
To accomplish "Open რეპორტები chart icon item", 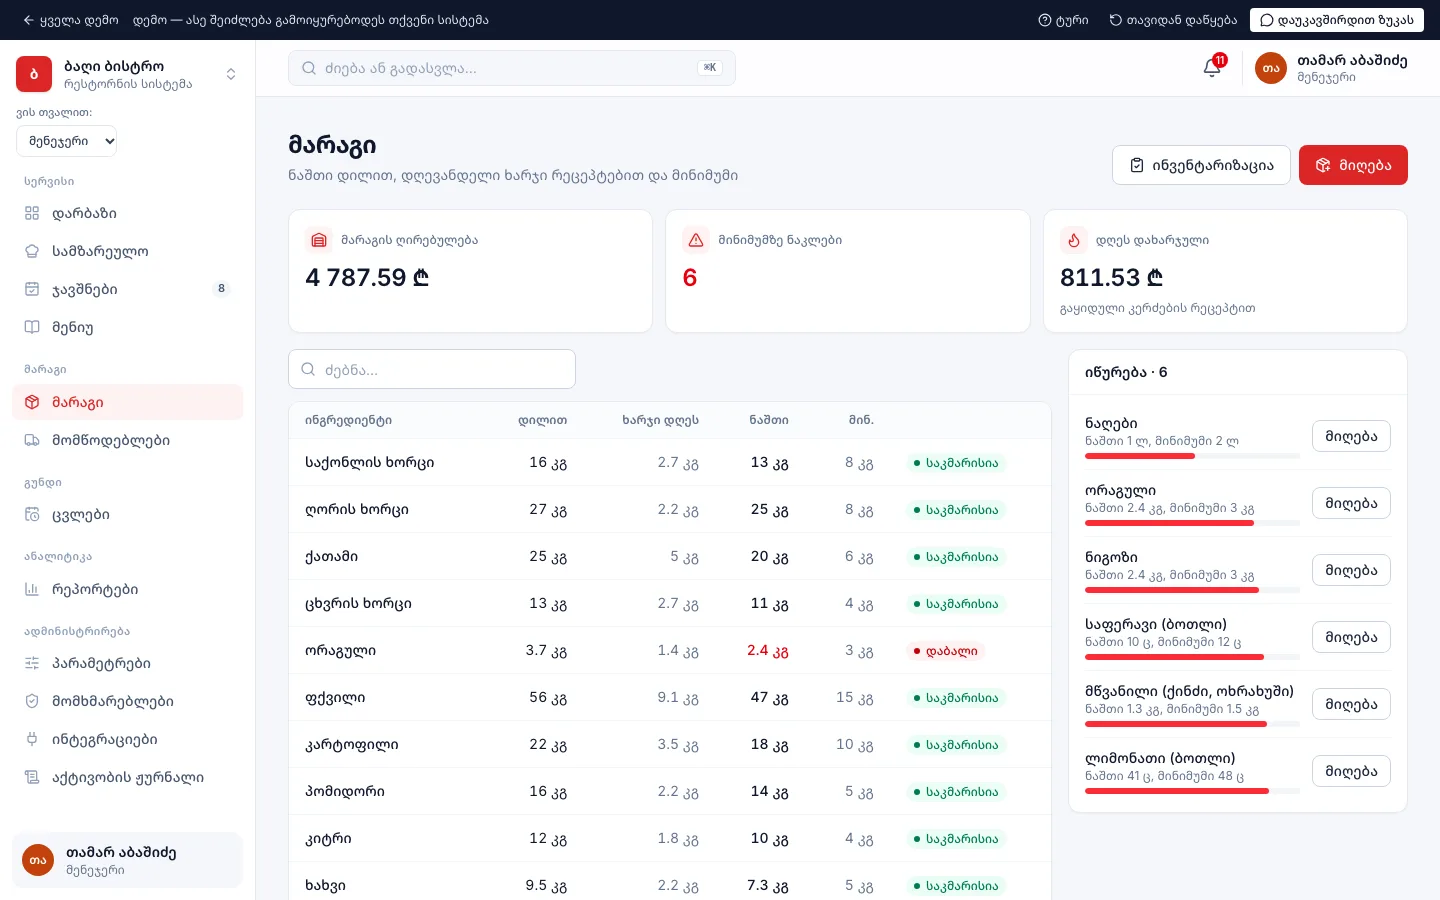I will click(128, 589).
